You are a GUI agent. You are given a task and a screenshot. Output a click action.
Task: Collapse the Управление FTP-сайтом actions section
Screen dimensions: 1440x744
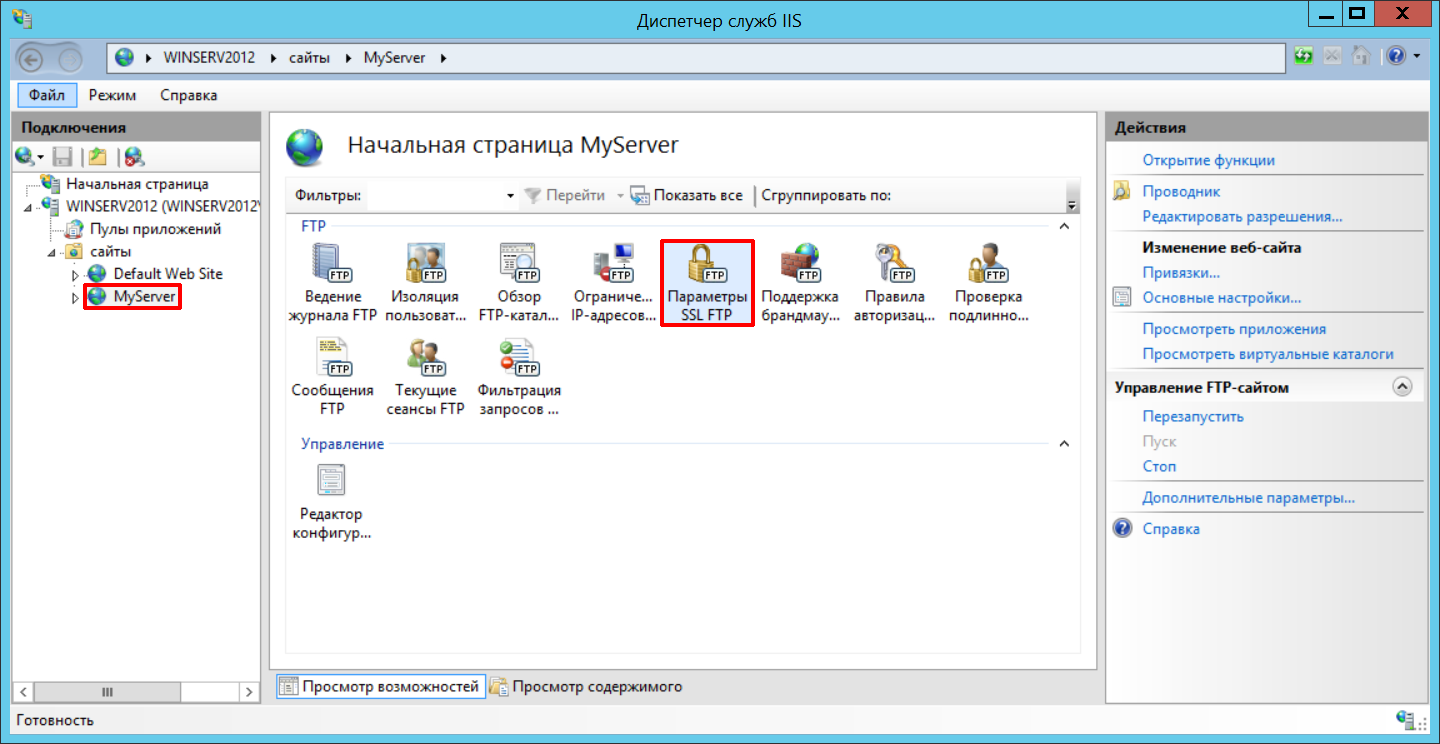point(1402,386)
